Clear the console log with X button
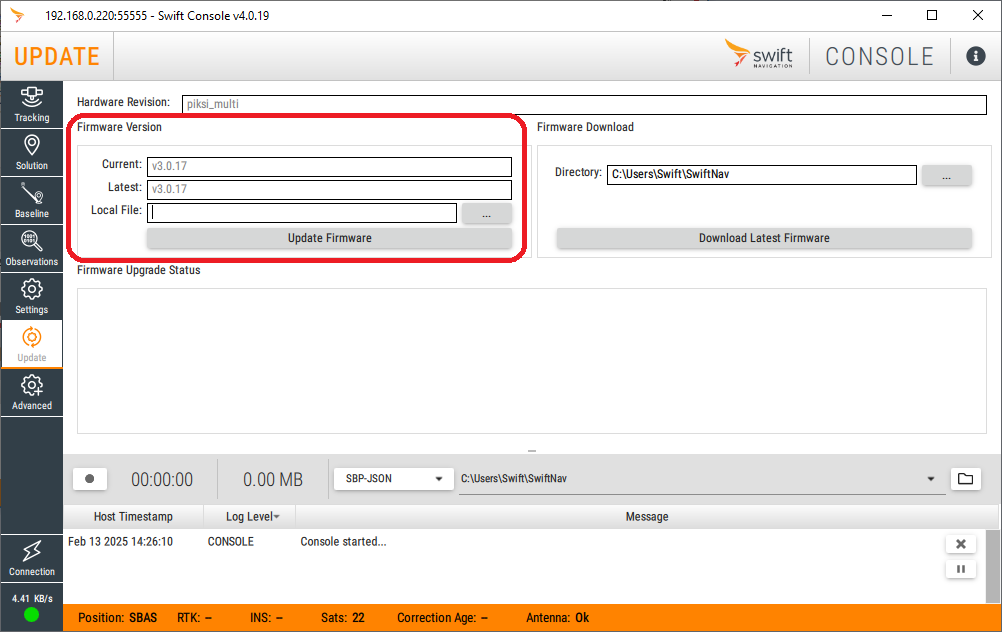Image resolution: width=1002 pixels, height=632 pixels. coord(960,544)
